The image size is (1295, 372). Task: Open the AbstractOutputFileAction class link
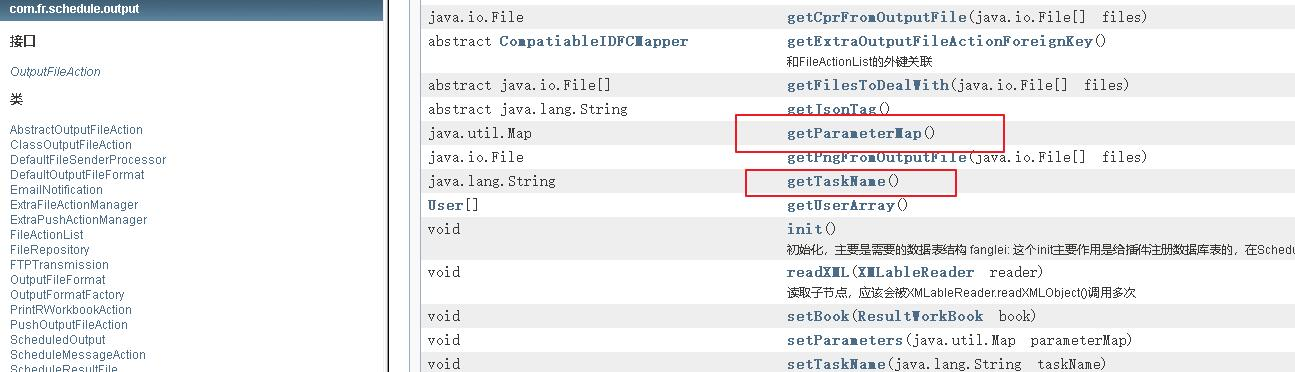click(x=76, y=130)
